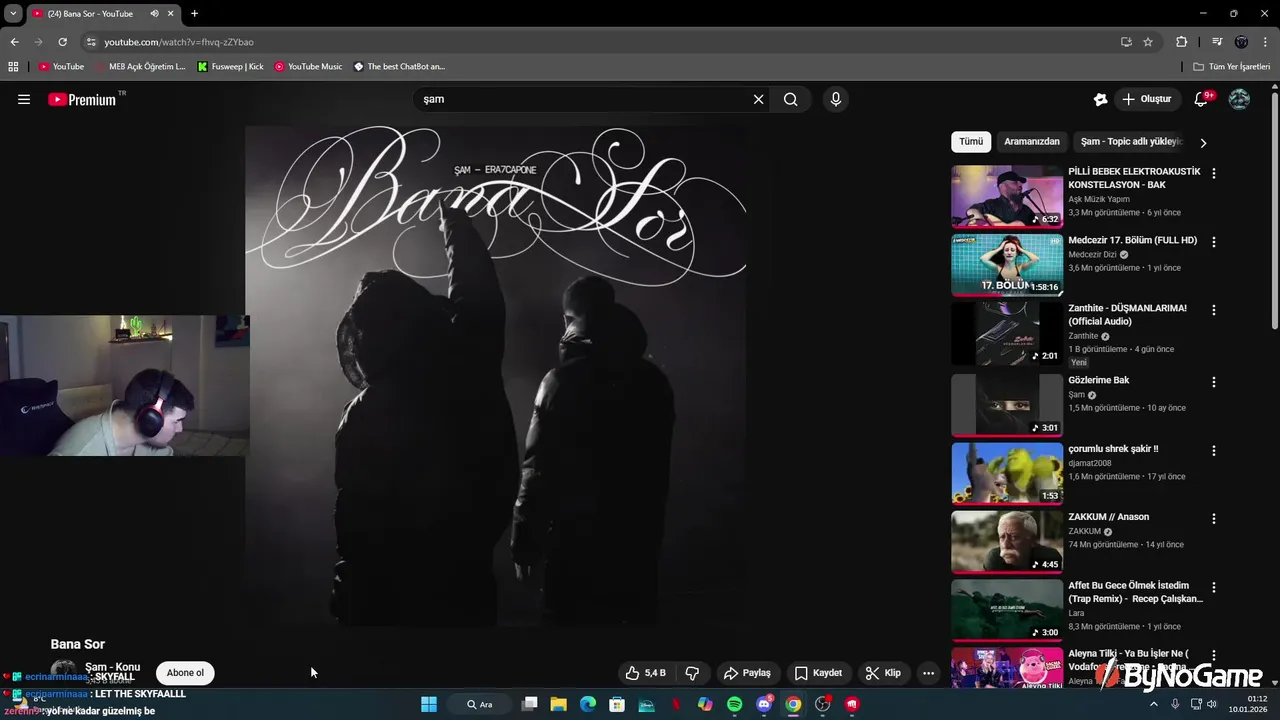The height and width of the screenshot is (720, 1280).
Task: Select the Şam - Topic chip
Action: pyautogui.click(x=1132, y=142)
